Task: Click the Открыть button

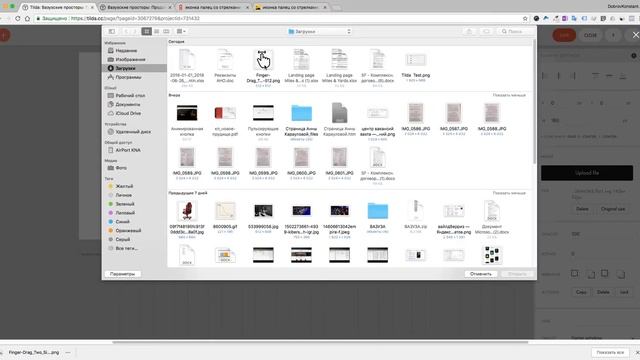Action: pyautogui.click(x=517, y=274)
